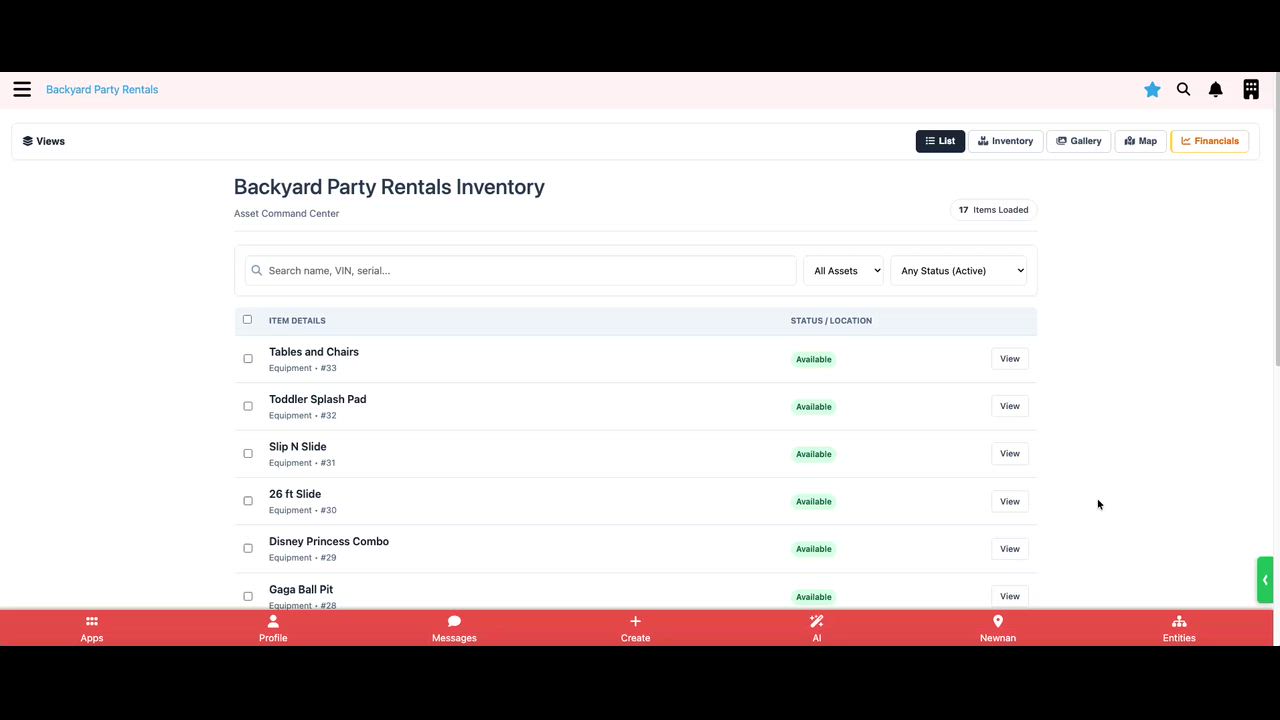The image size is (1280, 720).
Task: Check the Gaga Ball Pit row checkbox
Action: tap(248, 596)
